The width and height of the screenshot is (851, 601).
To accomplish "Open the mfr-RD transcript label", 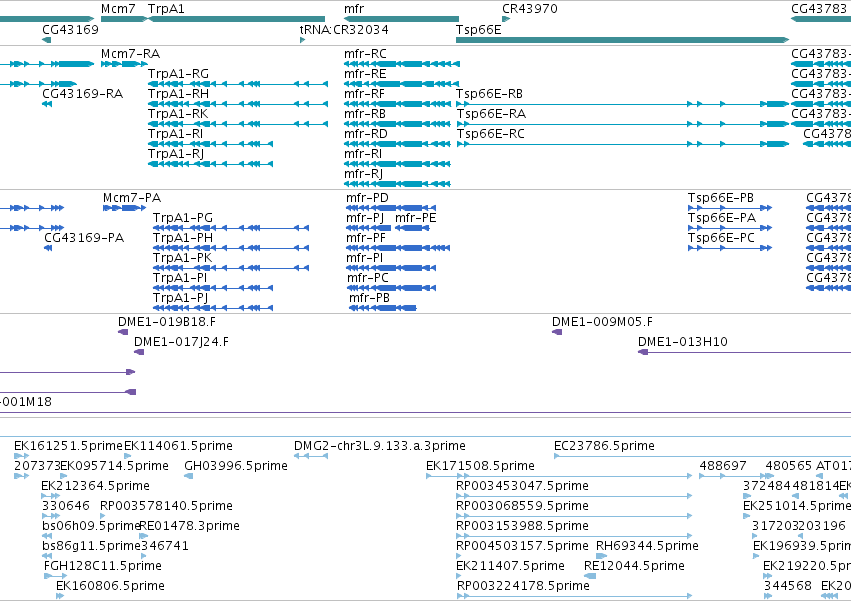I will [366, 134].
